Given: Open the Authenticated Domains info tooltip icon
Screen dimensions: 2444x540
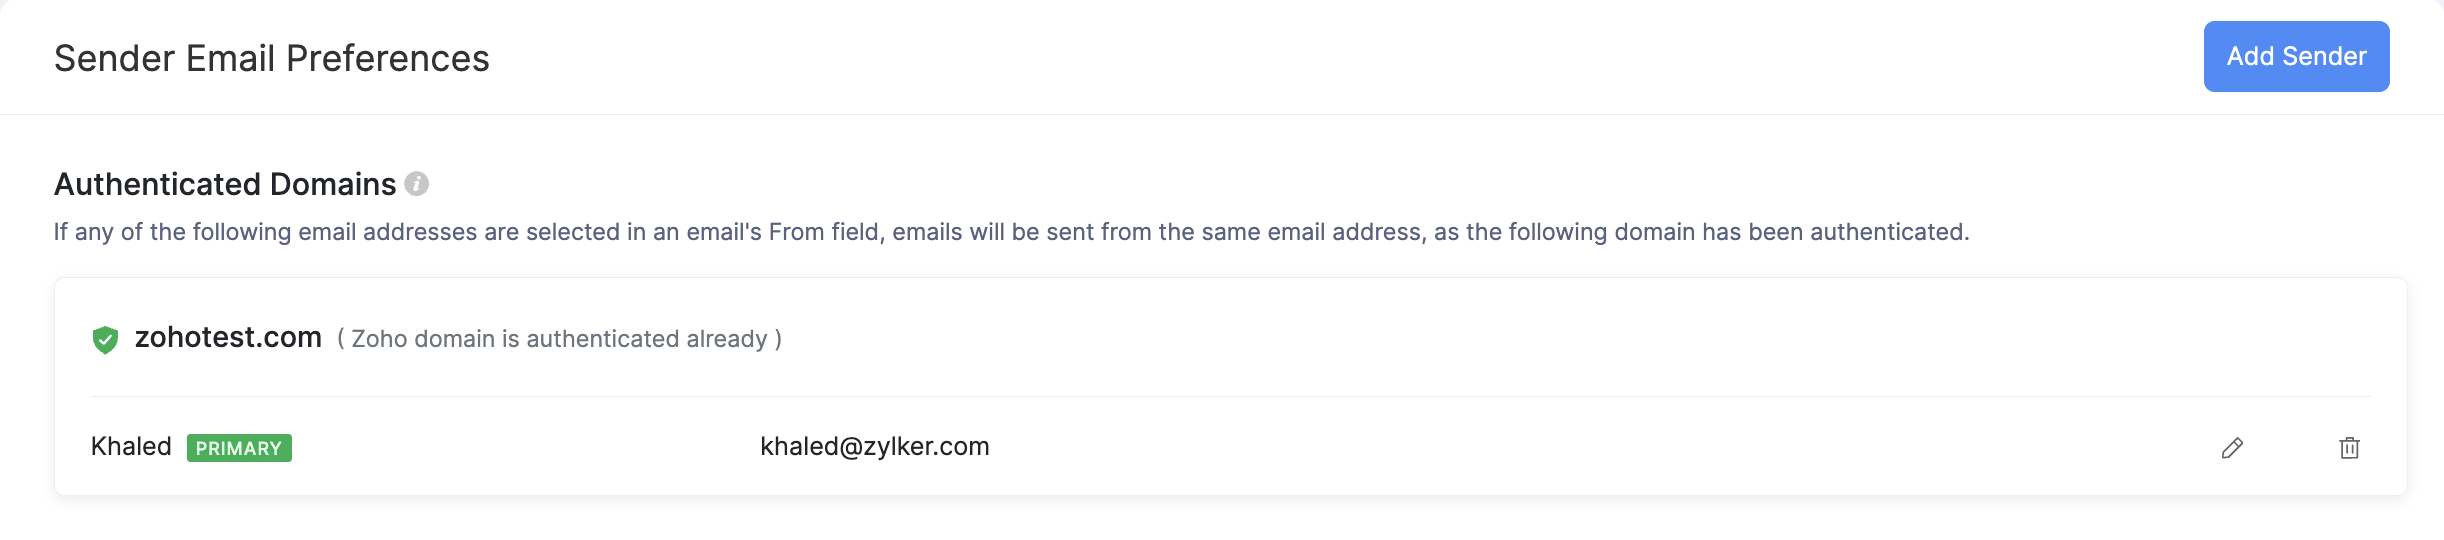Looking at the screenshot, I should [x=417, y=184].
